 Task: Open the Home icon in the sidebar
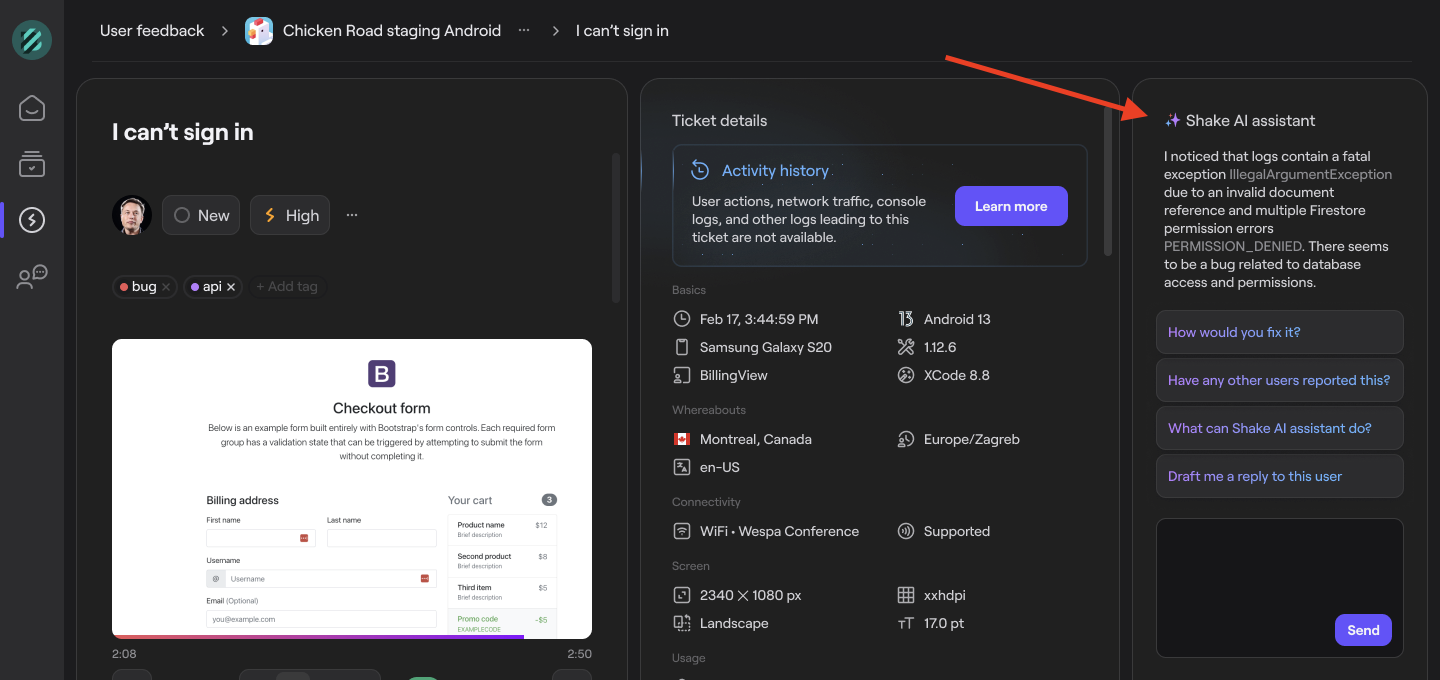(31, 108)
